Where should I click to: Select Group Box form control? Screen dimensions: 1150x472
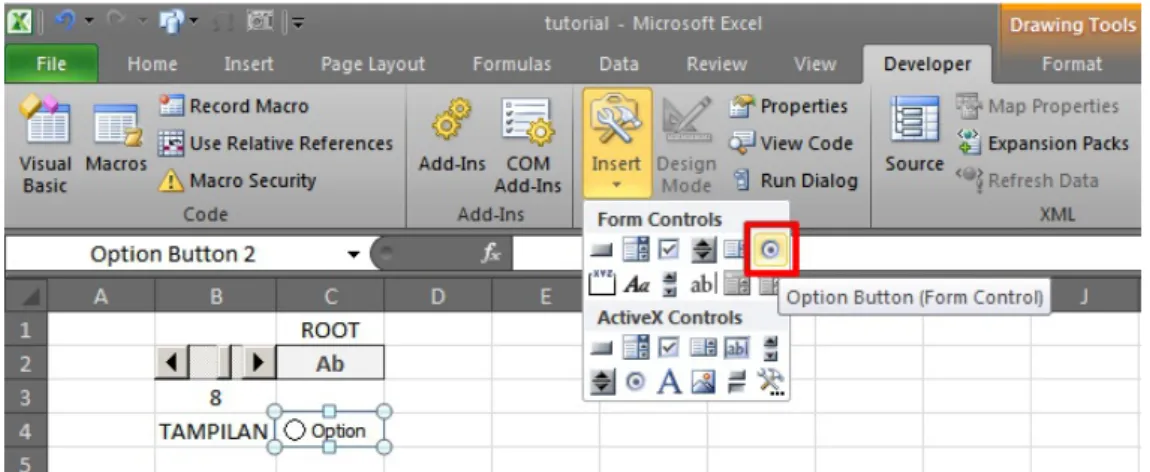coord(602,284)
